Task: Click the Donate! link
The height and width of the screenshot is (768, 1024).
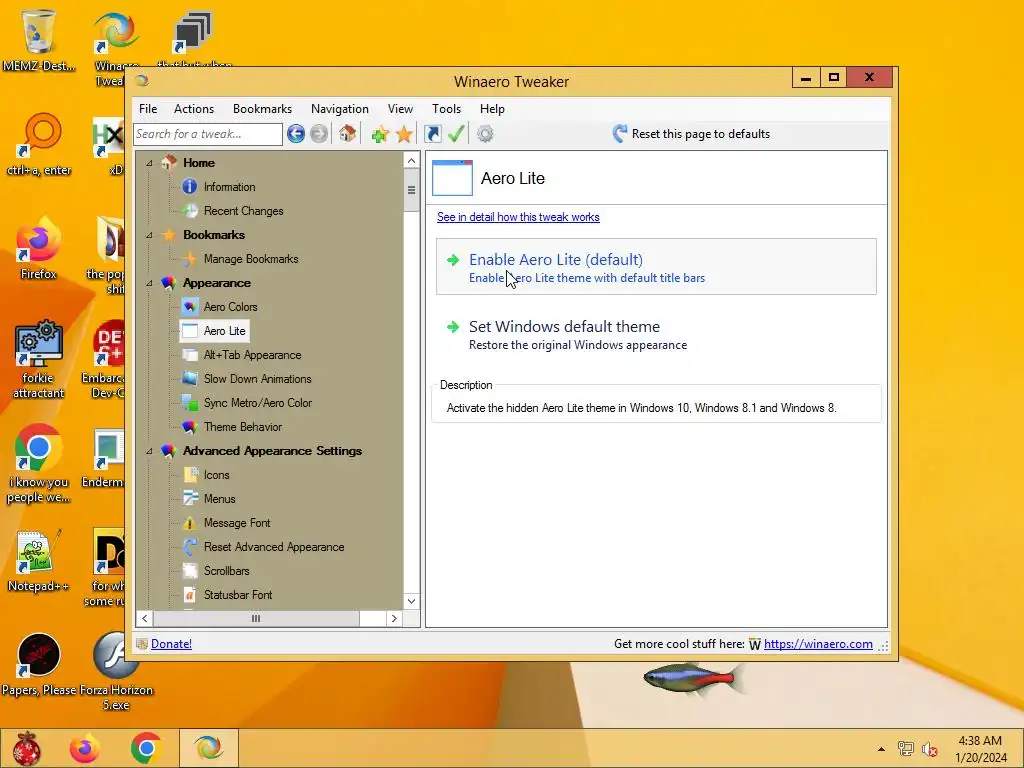Action: 171,644
